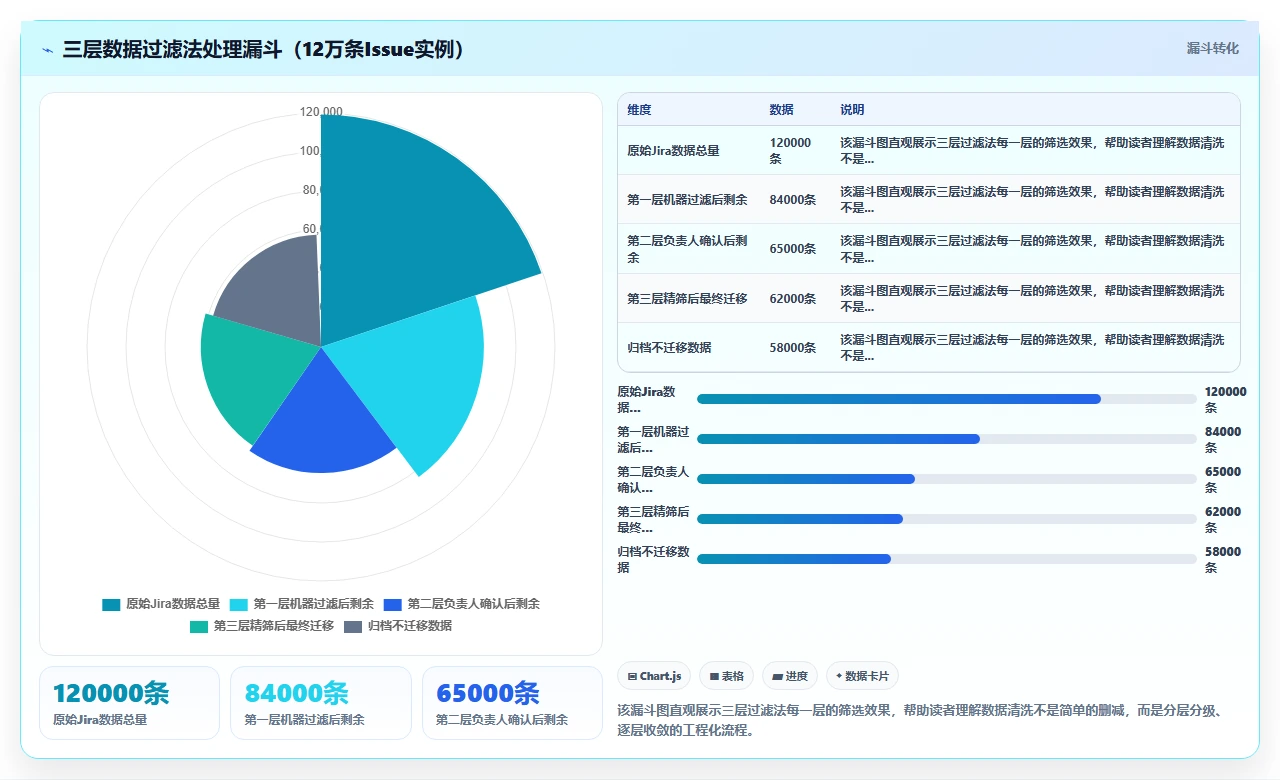Image resolution: width=1280 pixels, height=780 pixels.
Task: Click the 第三层精筛后最终 progress bar
Action: tap(946, 519)
